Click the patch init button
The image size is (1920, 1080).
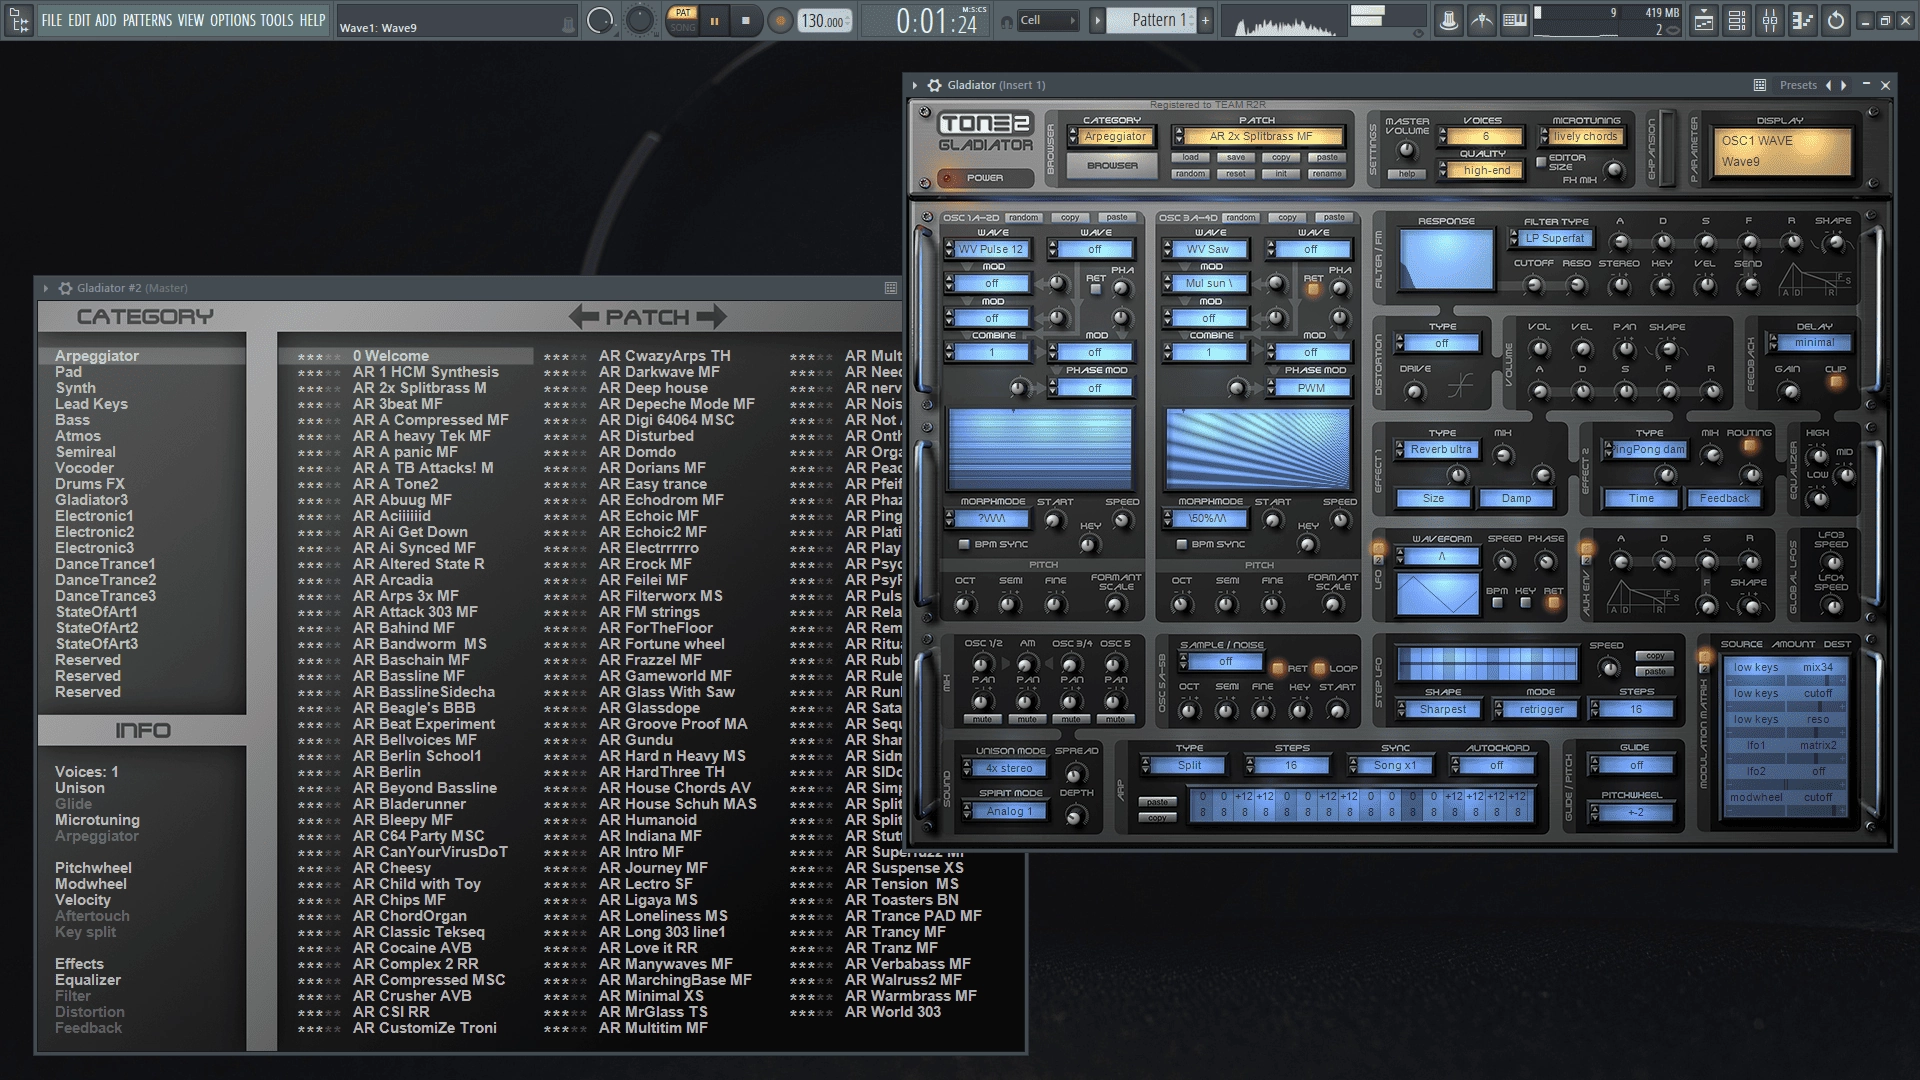tap(1281, 174)
